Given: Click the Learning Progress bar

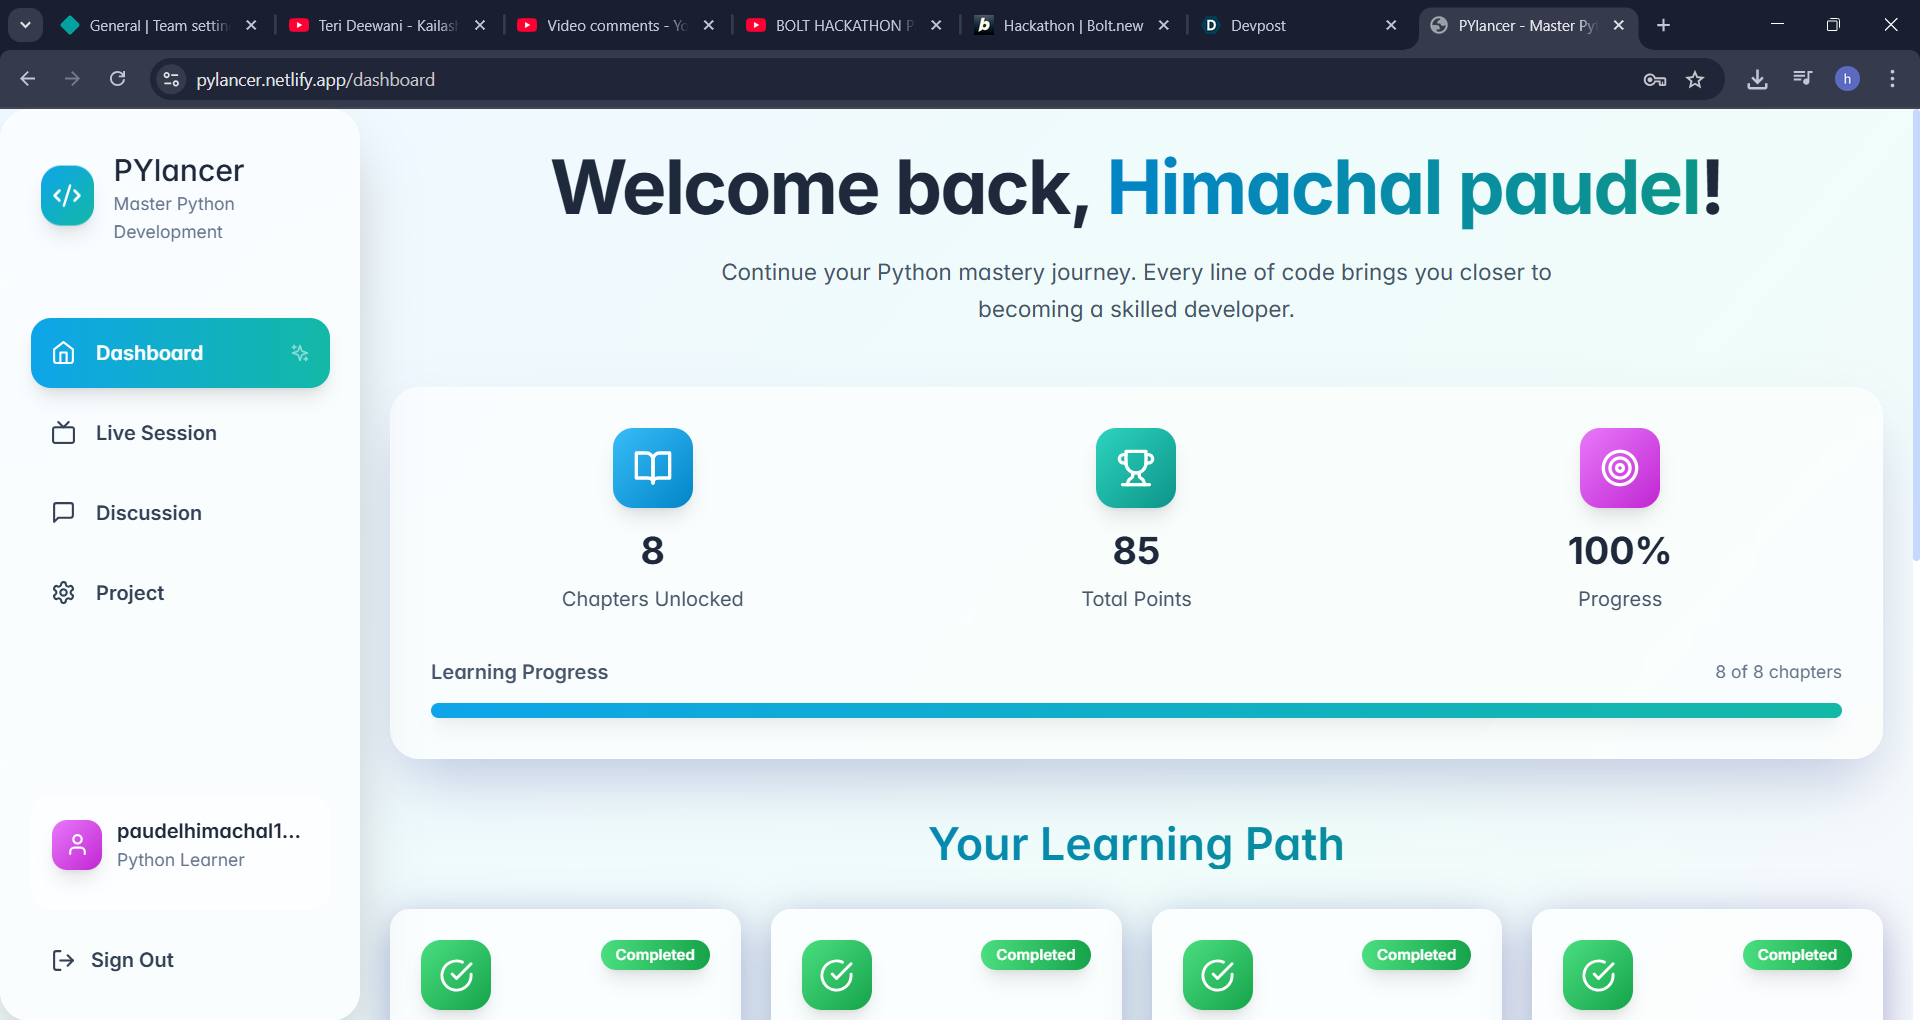Looking at the screenshot, I should click(1136, 710).
